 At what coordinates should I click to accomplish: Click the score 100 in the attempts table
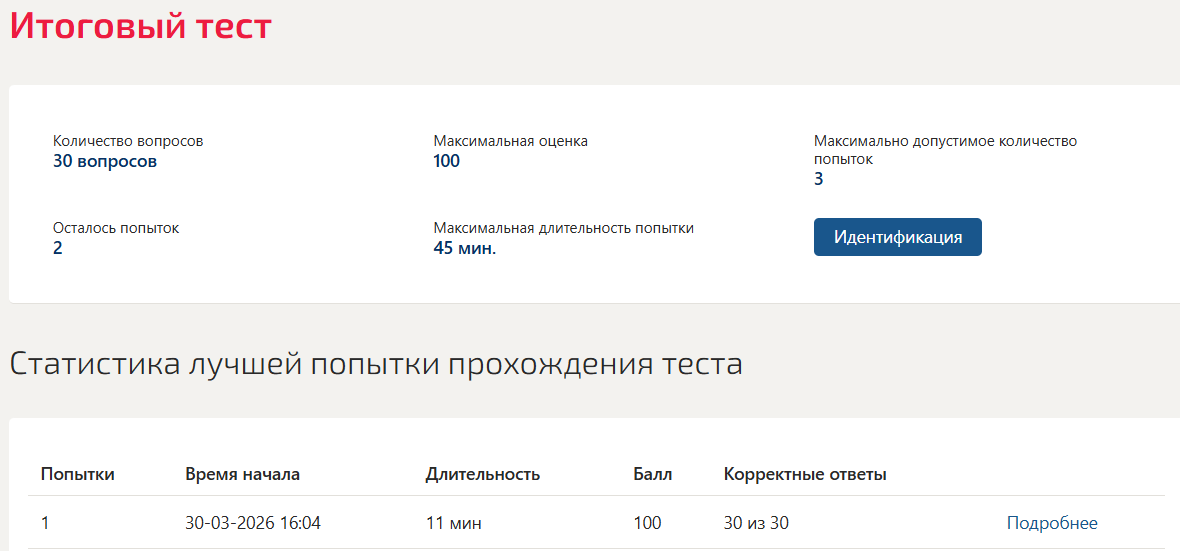(x=647, y=523)
